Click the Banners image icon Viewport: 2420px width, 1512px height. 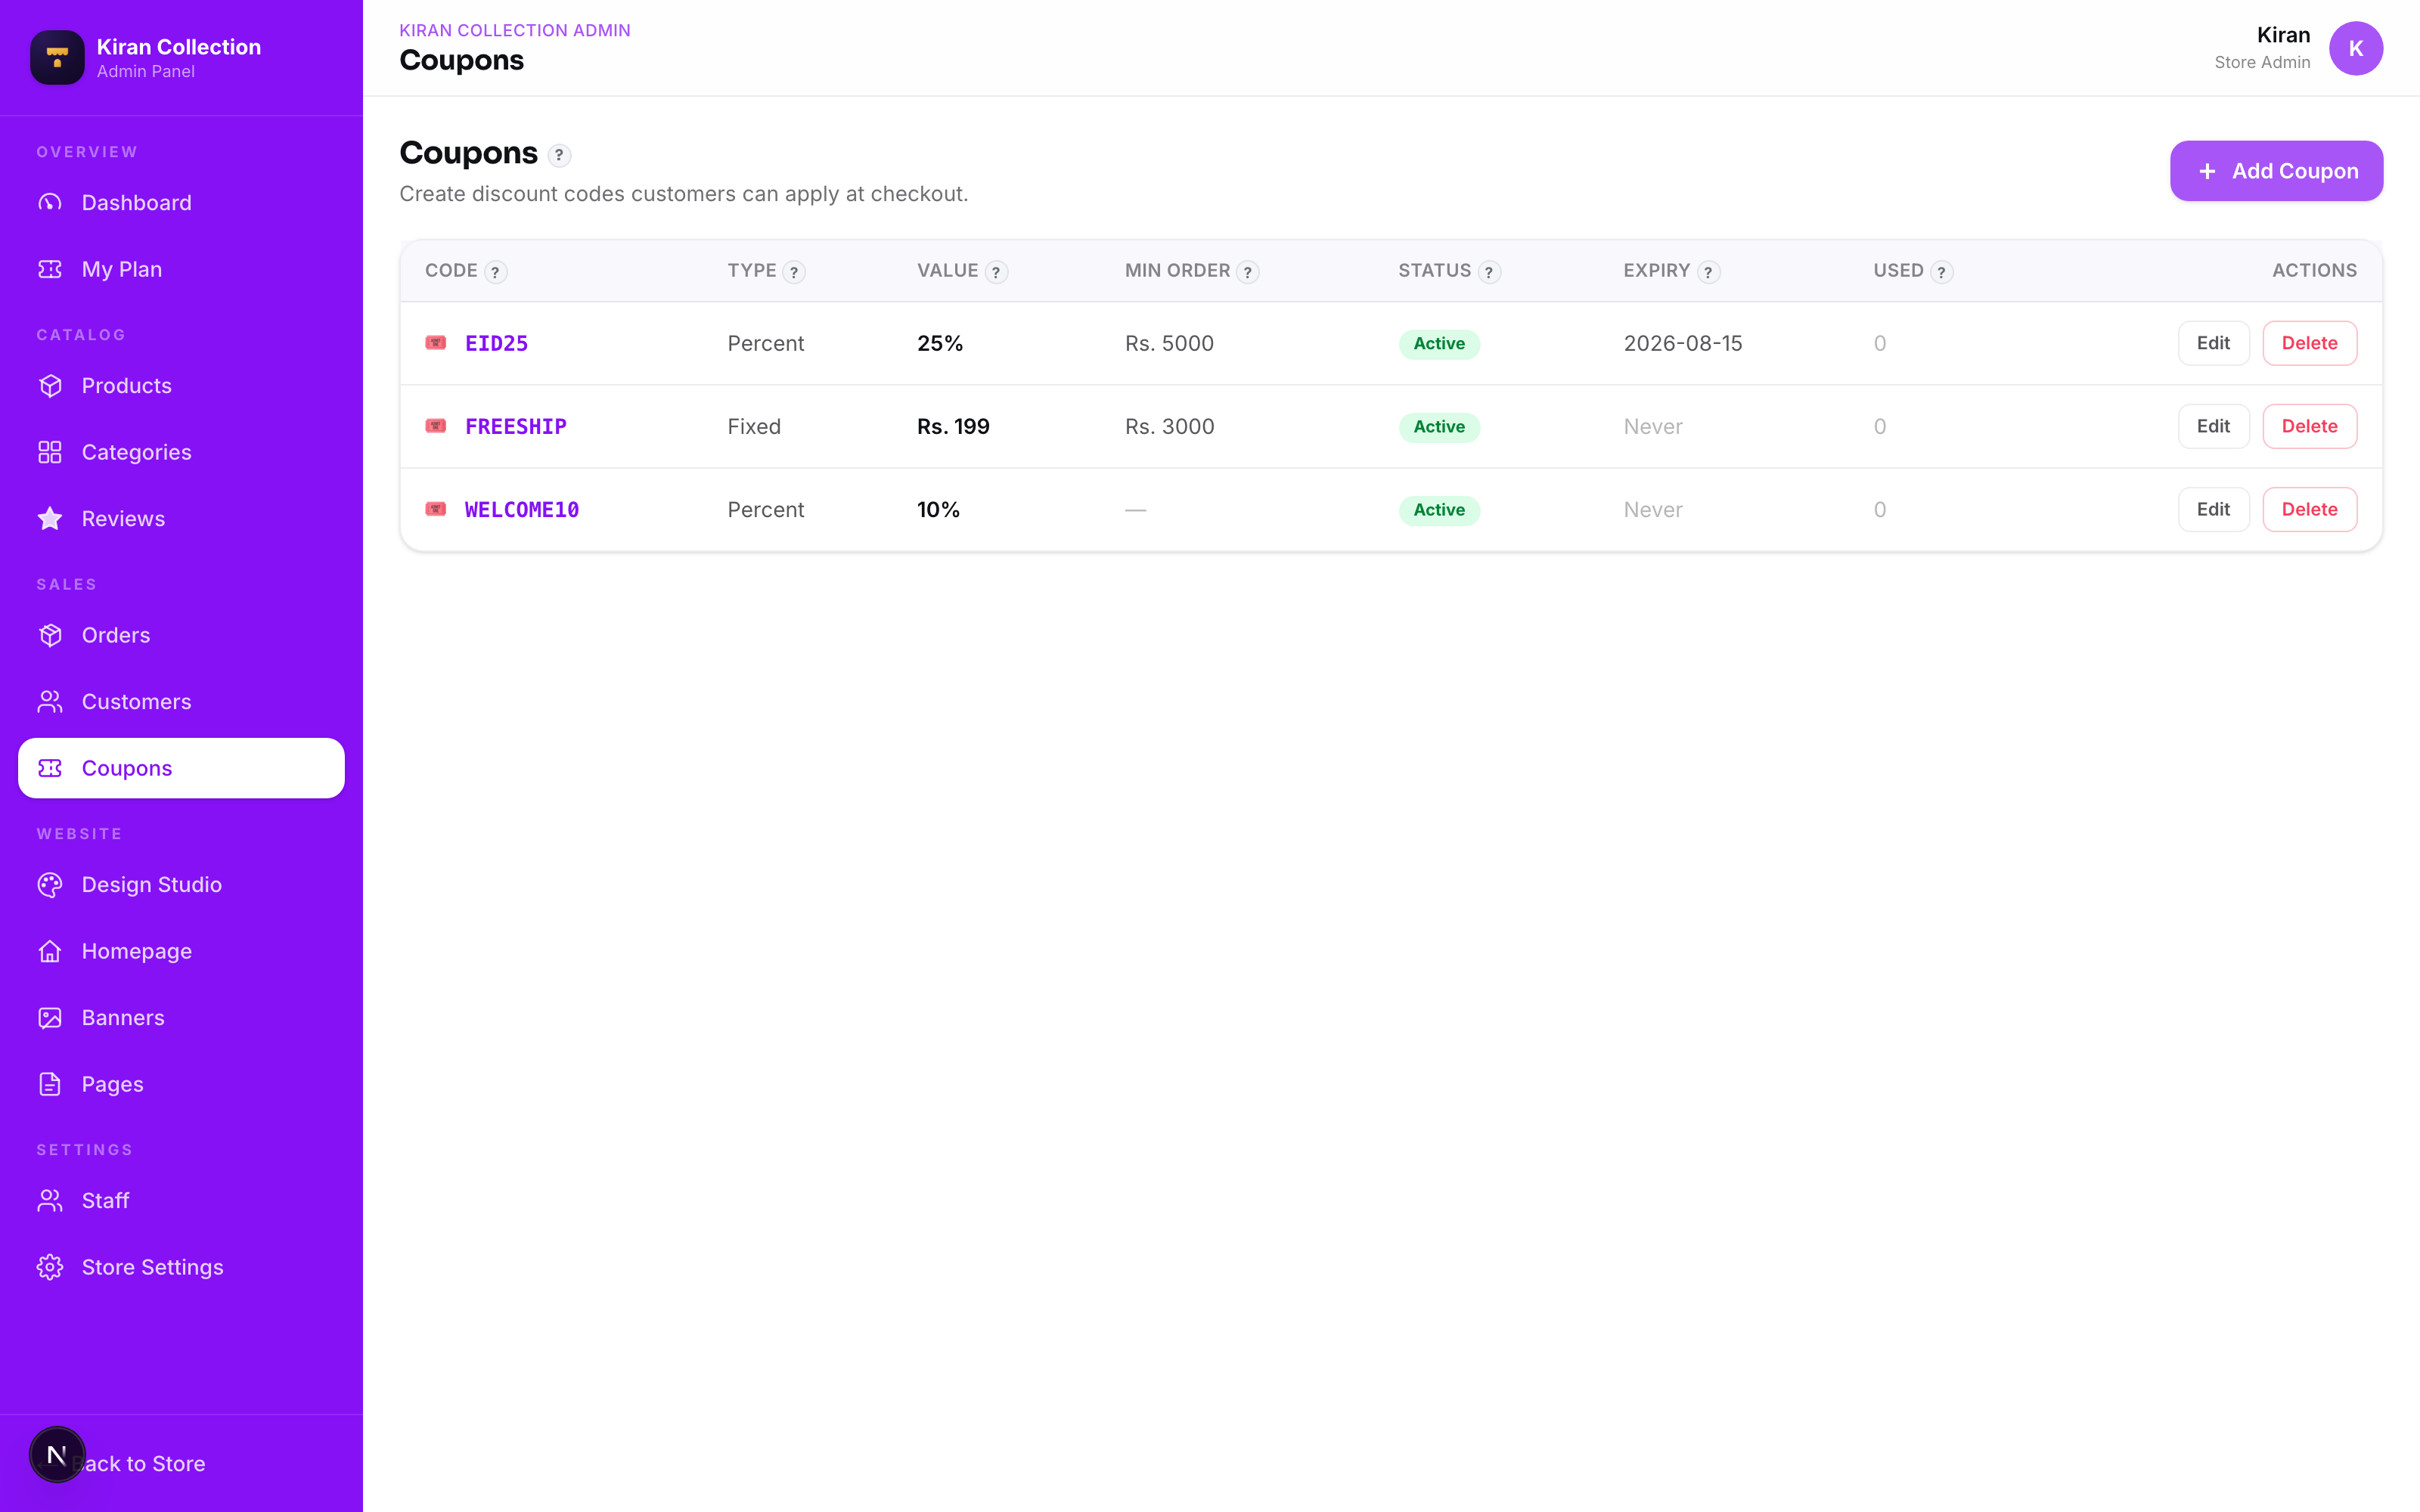[50, 1018]
